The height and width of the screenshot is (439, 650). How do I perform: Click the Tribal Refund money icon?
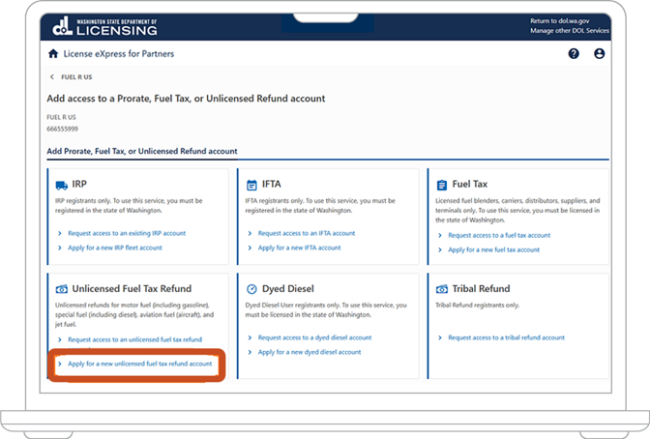pos(442,289)
